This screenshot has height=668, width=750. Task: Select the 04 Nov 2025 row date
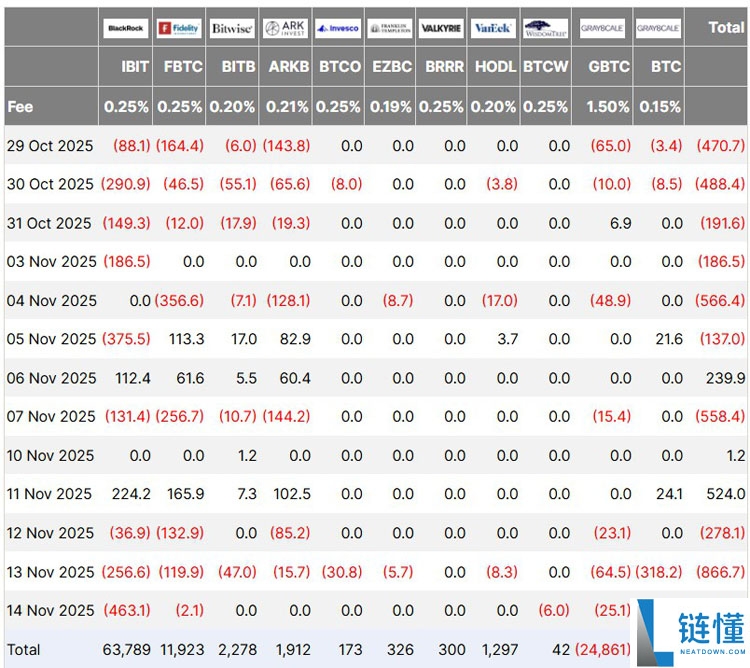52,300
